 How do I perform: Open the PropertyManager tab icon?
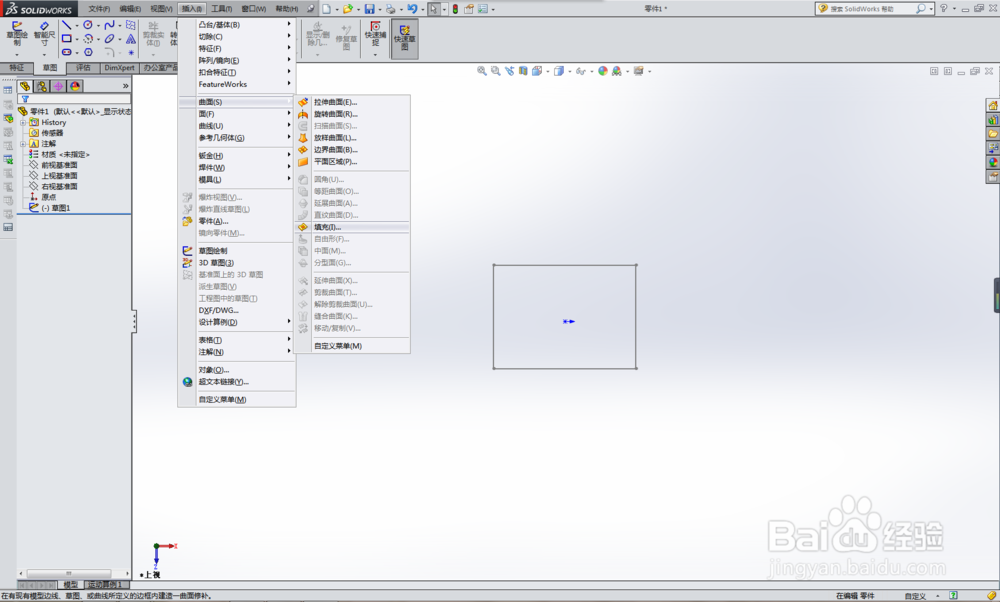[41, 85]
